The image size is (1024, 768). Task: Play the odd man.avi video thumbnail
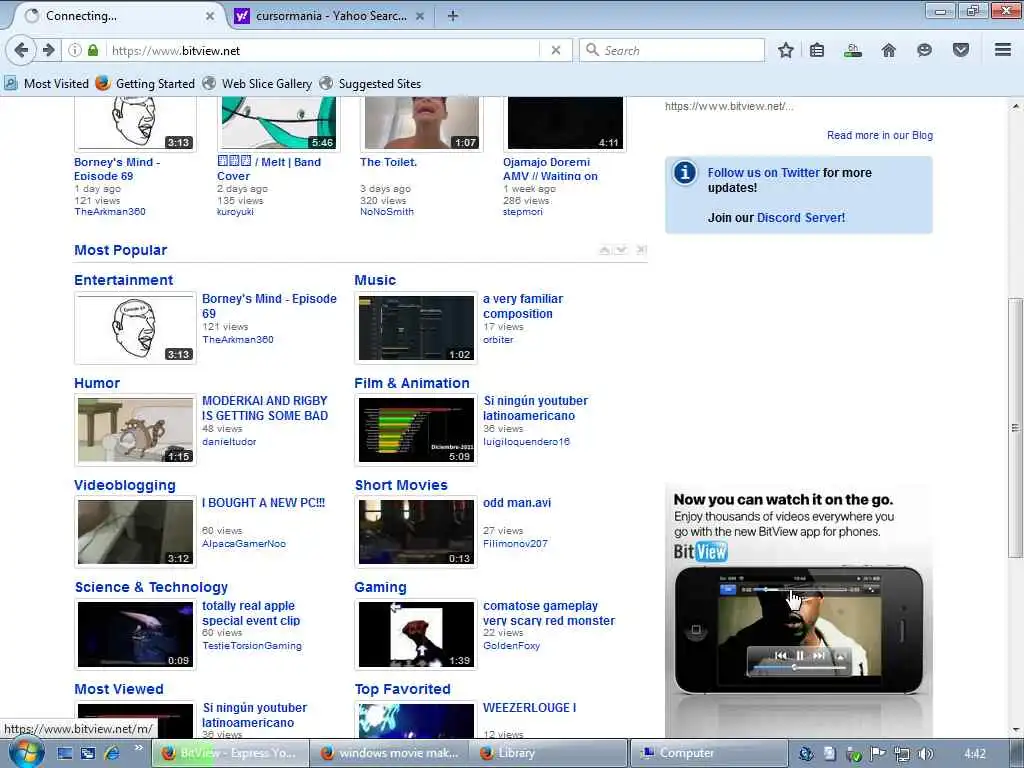tap(416, 532)
